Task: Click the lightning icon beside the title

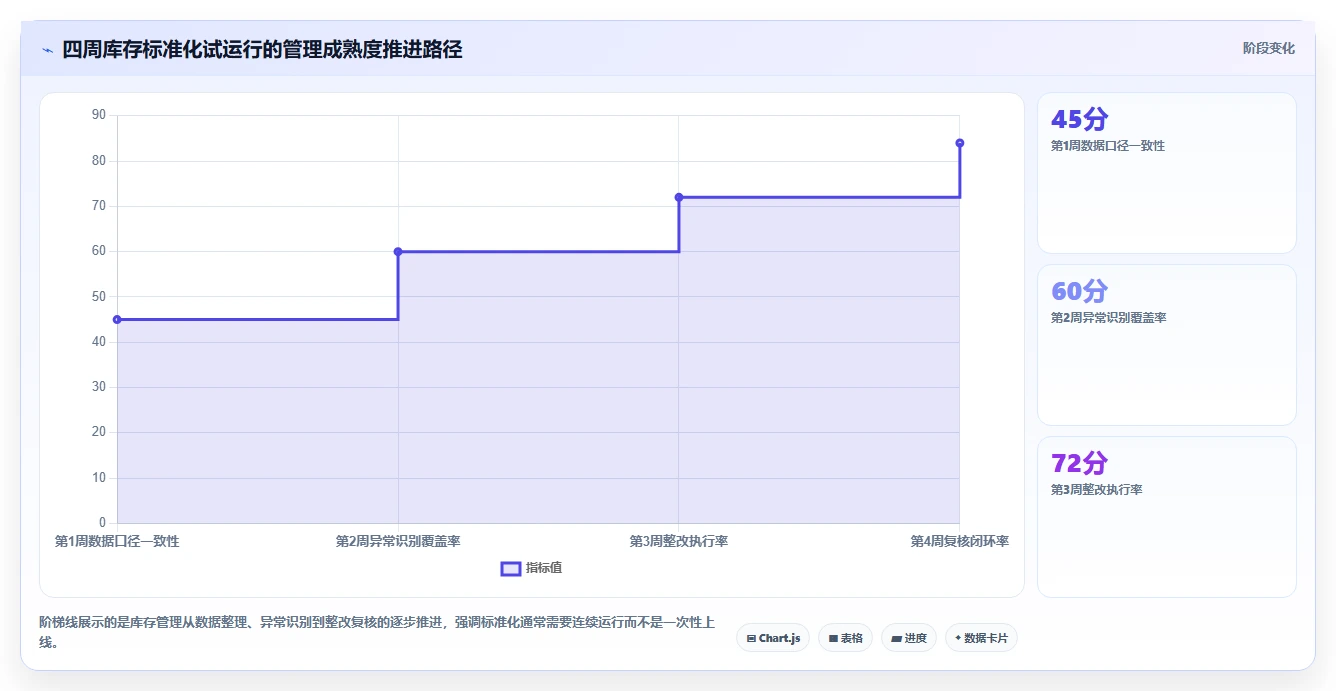Action: tap(47, 50)
